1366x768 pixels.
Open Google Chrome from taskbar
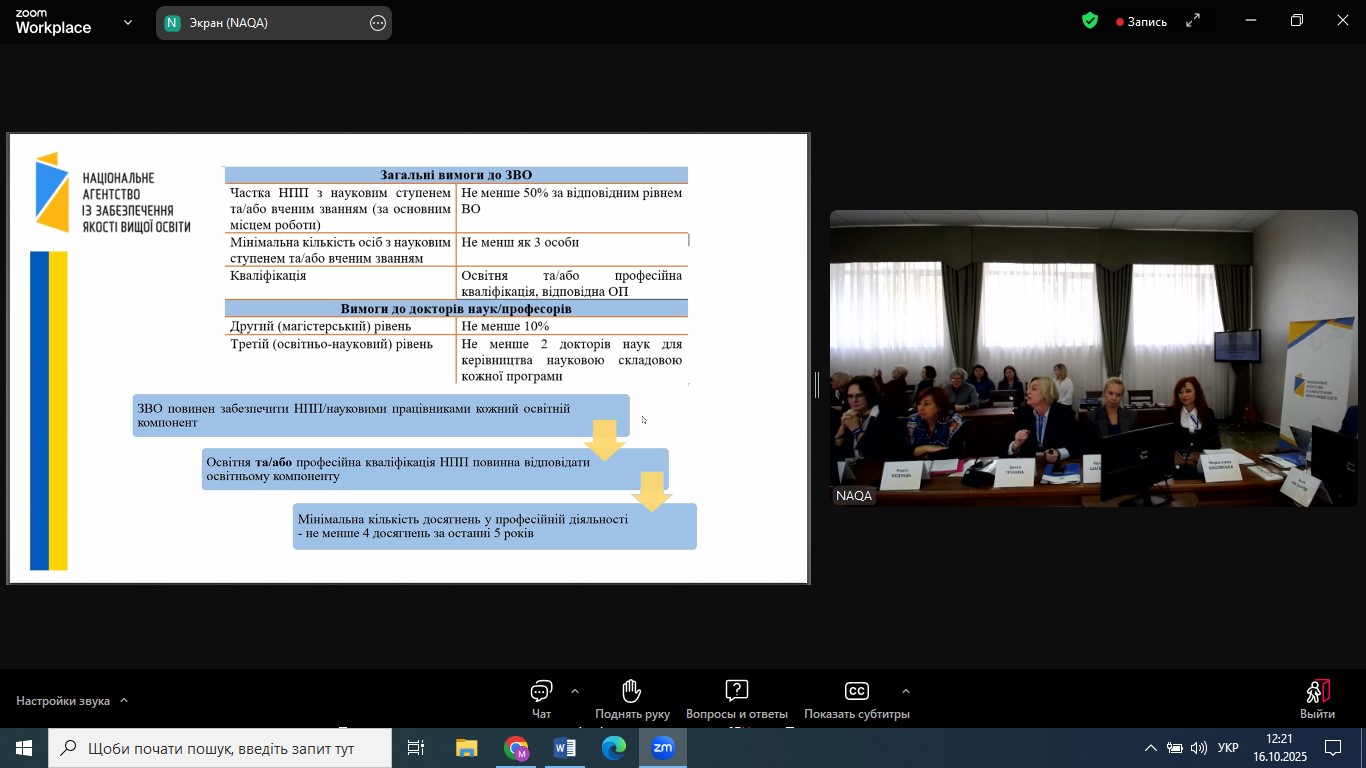point(516,748)
